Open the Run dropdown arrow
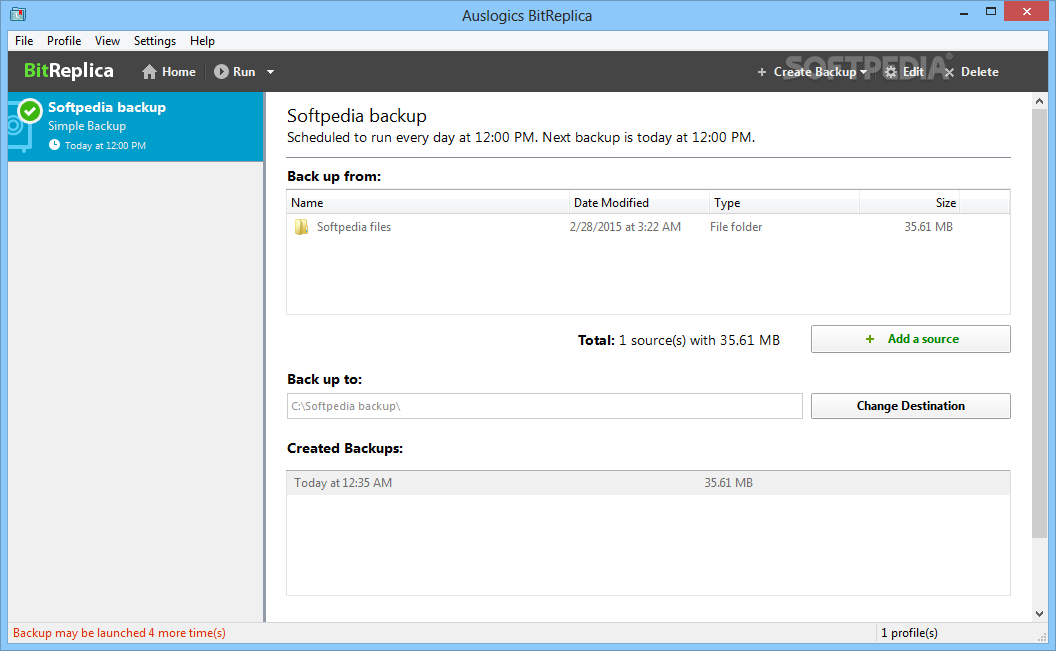The height and width of the screenshot is (651, 1056). click(270, 72)
